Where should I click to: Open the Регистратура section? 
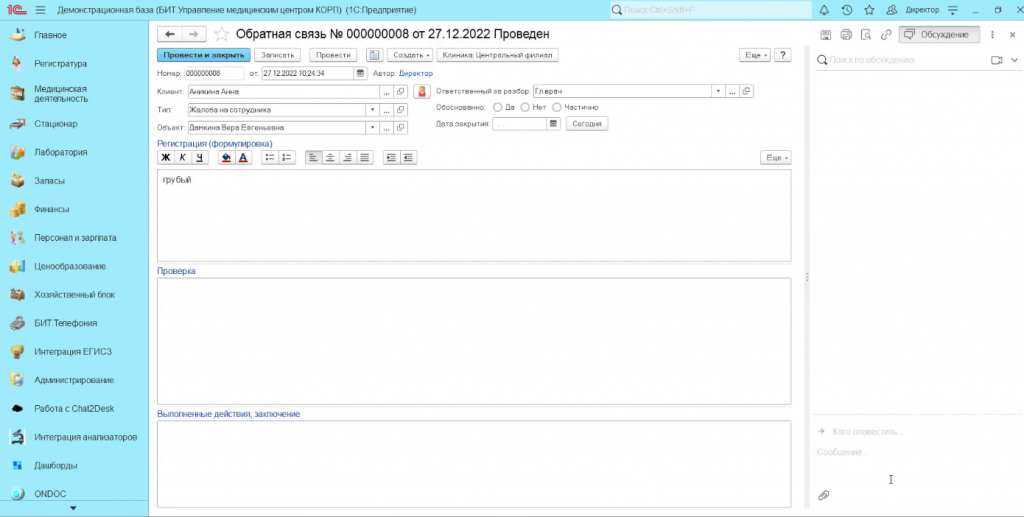(61, 63)
